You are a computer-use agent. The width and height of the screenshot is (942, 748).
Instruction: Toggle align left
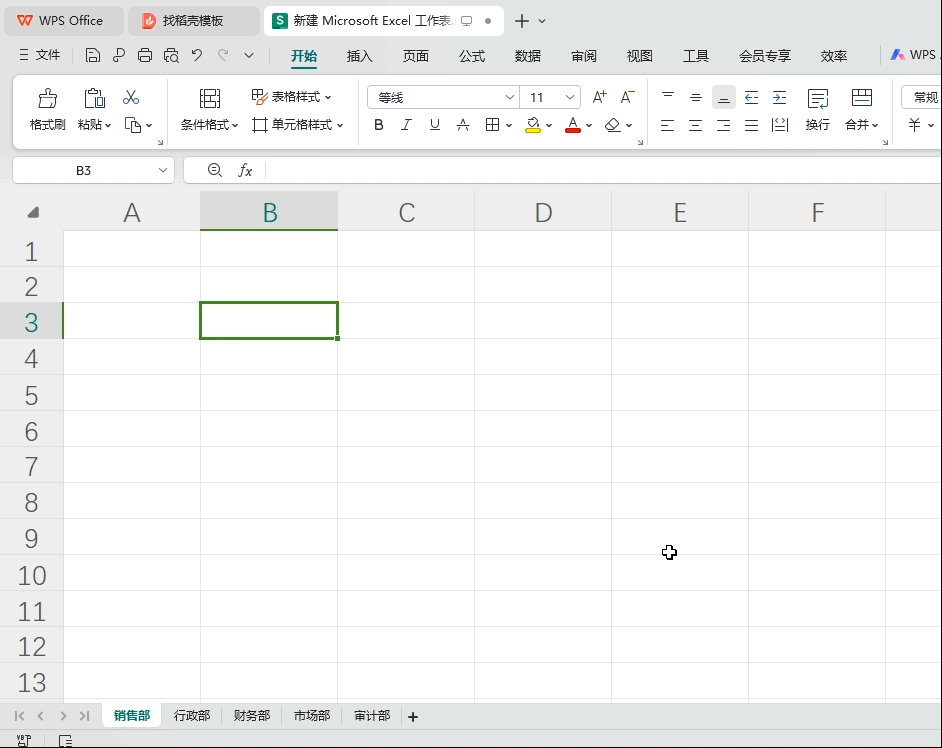tap(667, 125)
